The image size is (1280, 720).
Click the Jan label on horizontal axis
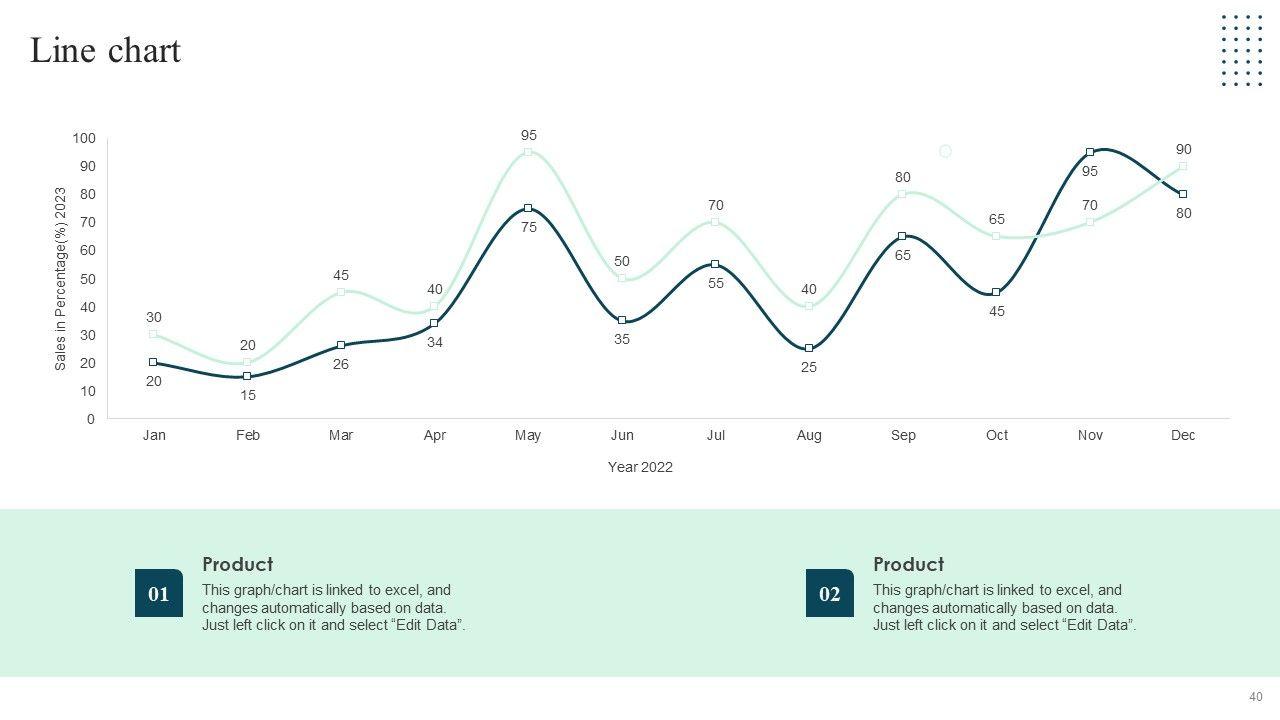coord(154,435)
